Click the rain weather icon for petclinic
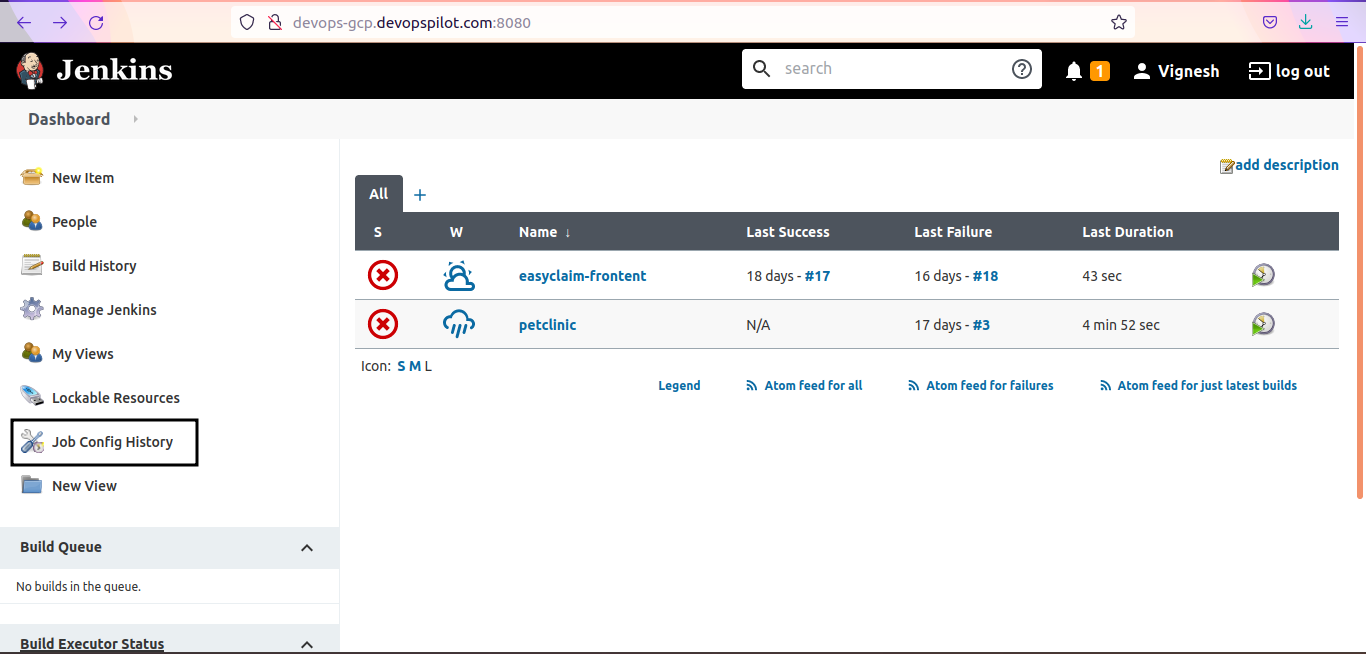Image resolution: width=1366 pixels, height=654 pixels. (459, 324)
